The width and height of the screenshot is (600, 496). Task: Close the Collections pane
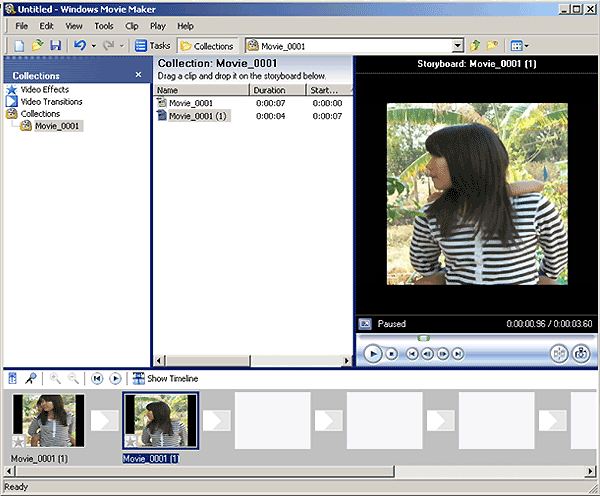click(x=139, y=75)
